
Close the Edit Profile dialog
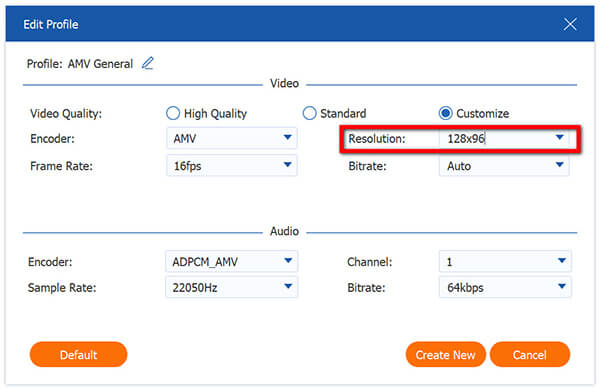pyautogui.click(x=570, y=24)
